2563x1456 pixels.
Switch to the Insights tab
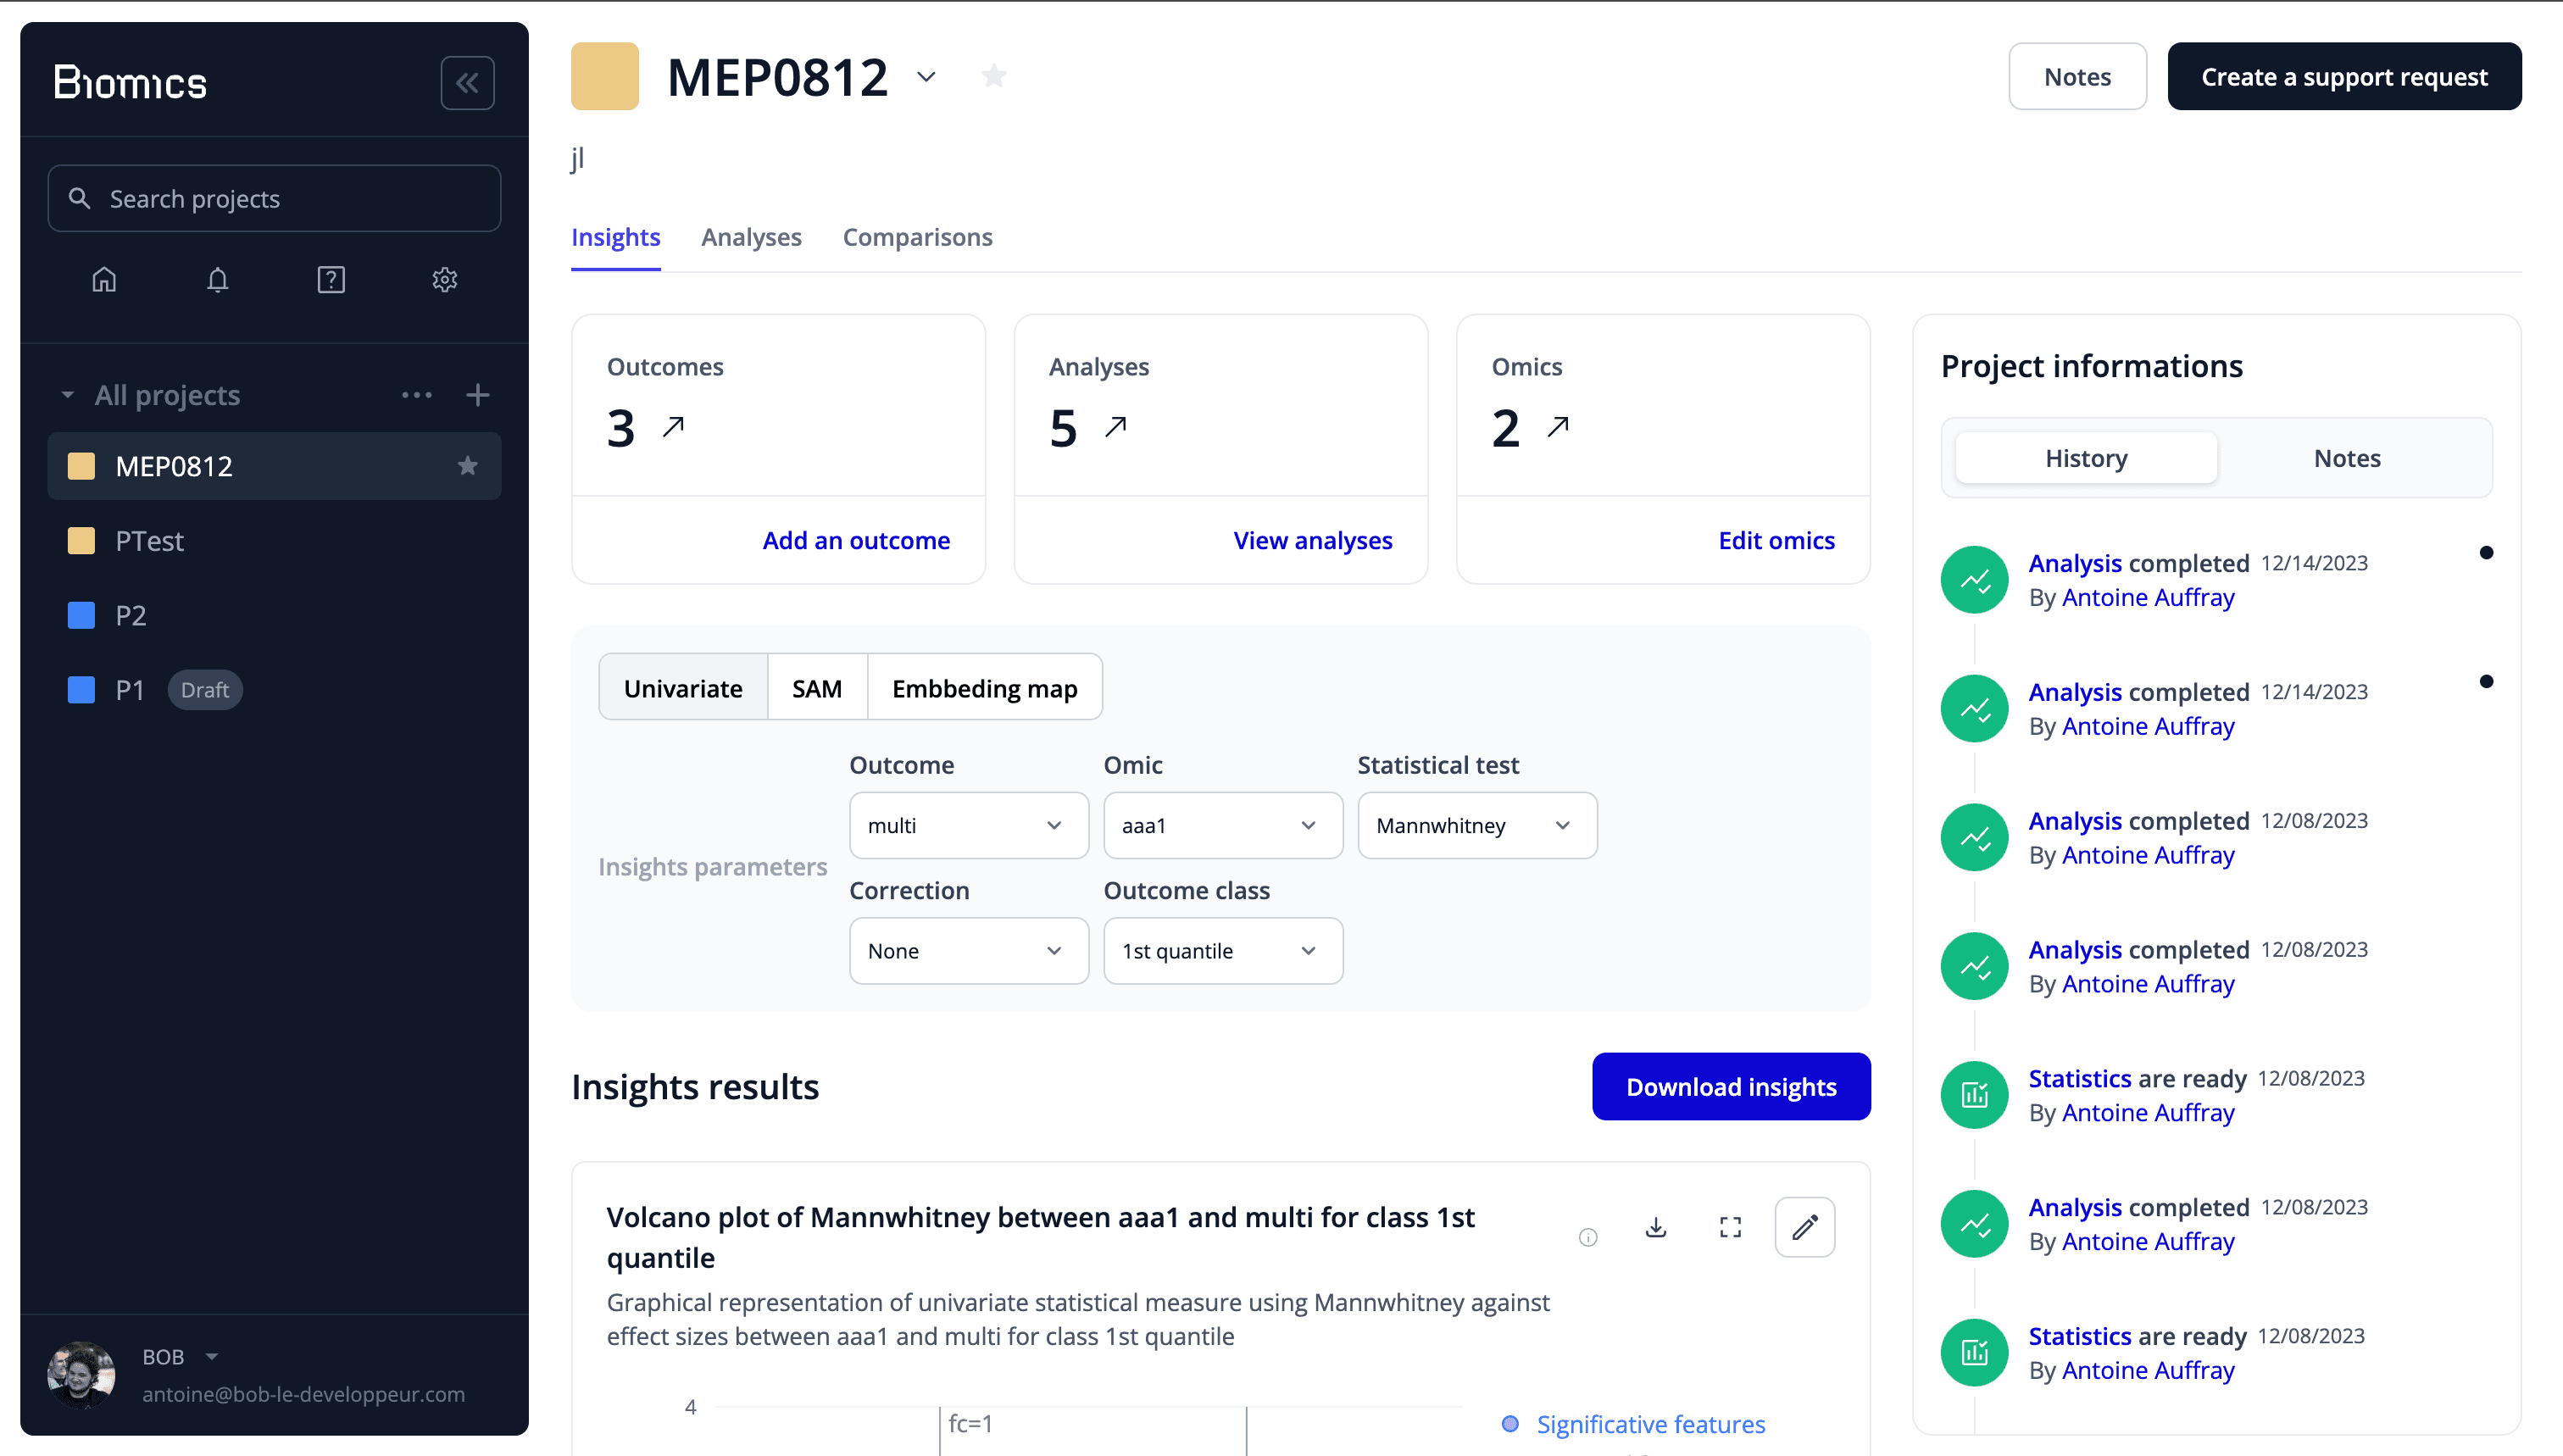pos(615,238)
